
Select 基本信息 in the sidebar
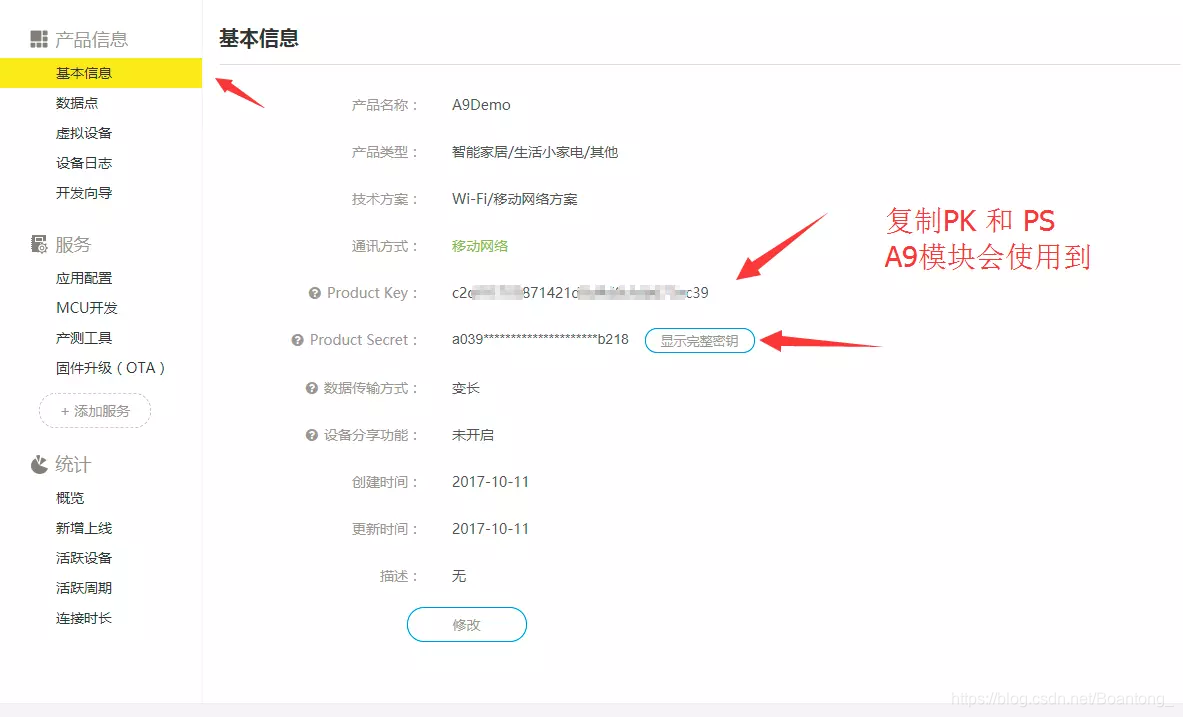coord(82,72)
